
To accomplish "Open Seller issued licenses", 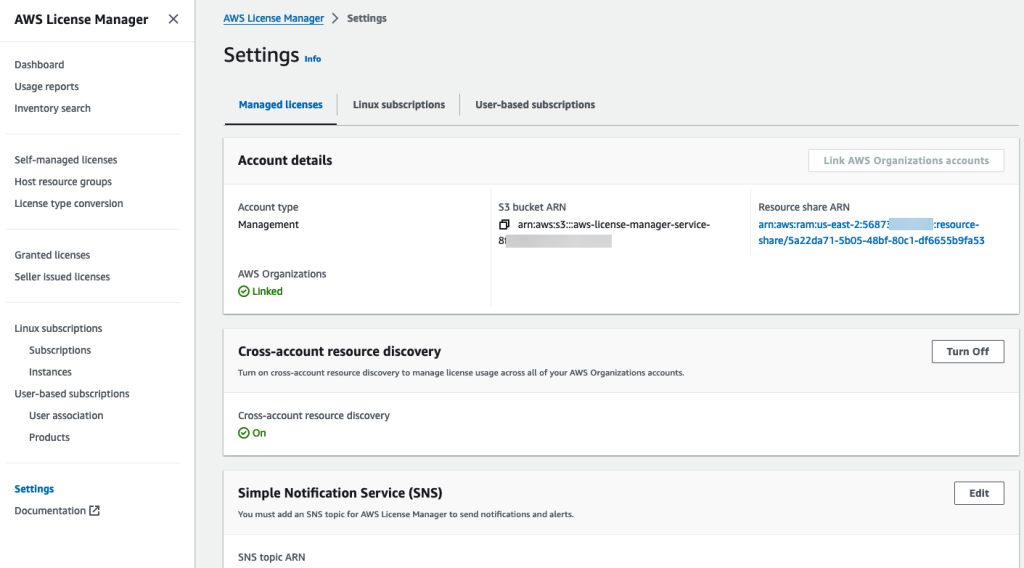I will [x=62, y=277].
